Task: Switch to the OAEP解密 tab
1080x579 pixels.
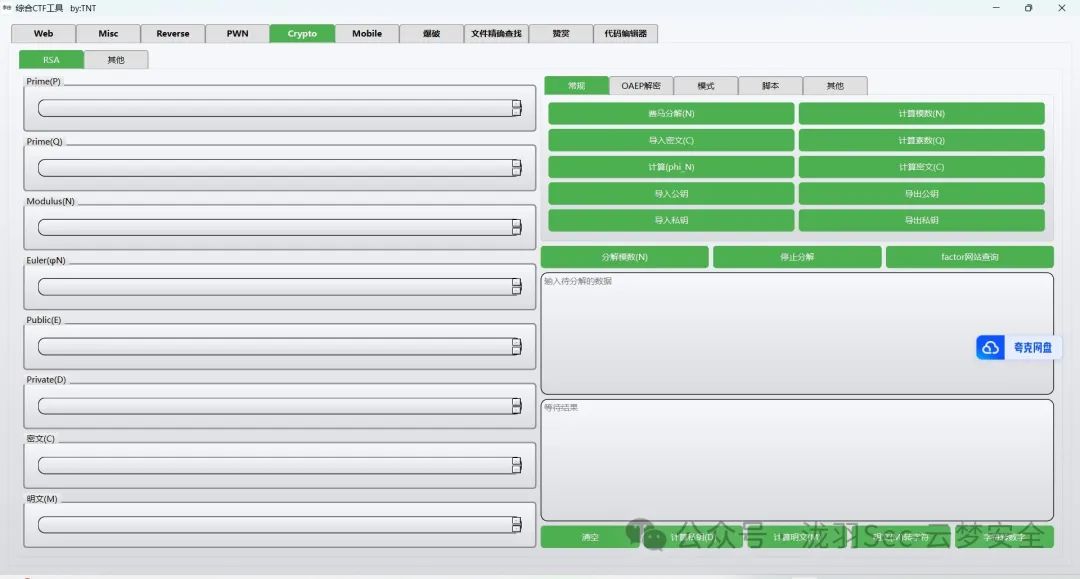Action: point(641,85)
